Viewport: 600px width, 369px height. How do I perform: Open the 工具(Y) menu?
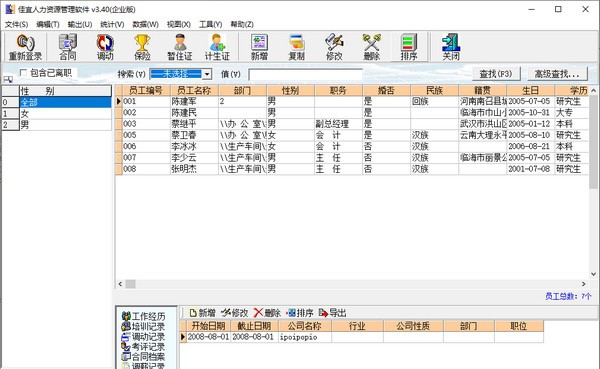tap(210, 24)
